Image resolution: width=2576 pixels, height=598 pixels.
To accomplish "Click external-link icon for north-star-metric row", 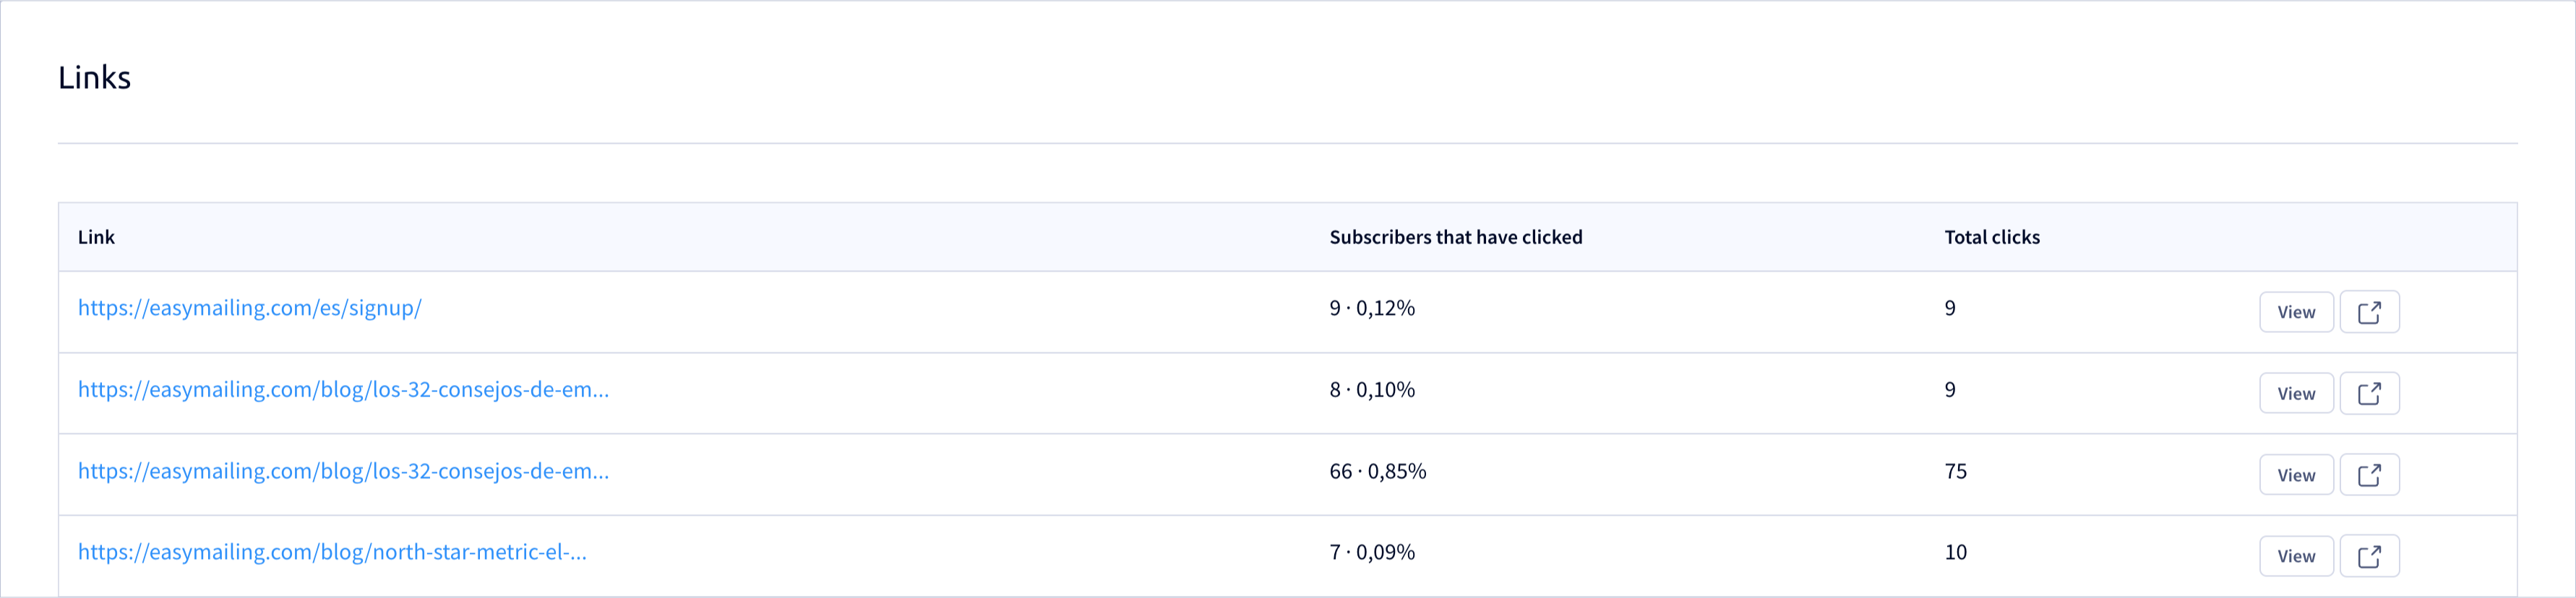I will (x=2369, y=556).
